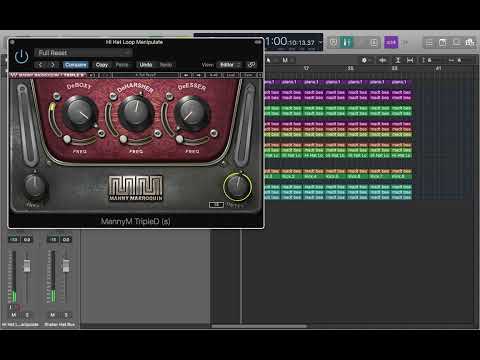
Task: Click the bottom-left plugin knob
Action: coord(34,185)
